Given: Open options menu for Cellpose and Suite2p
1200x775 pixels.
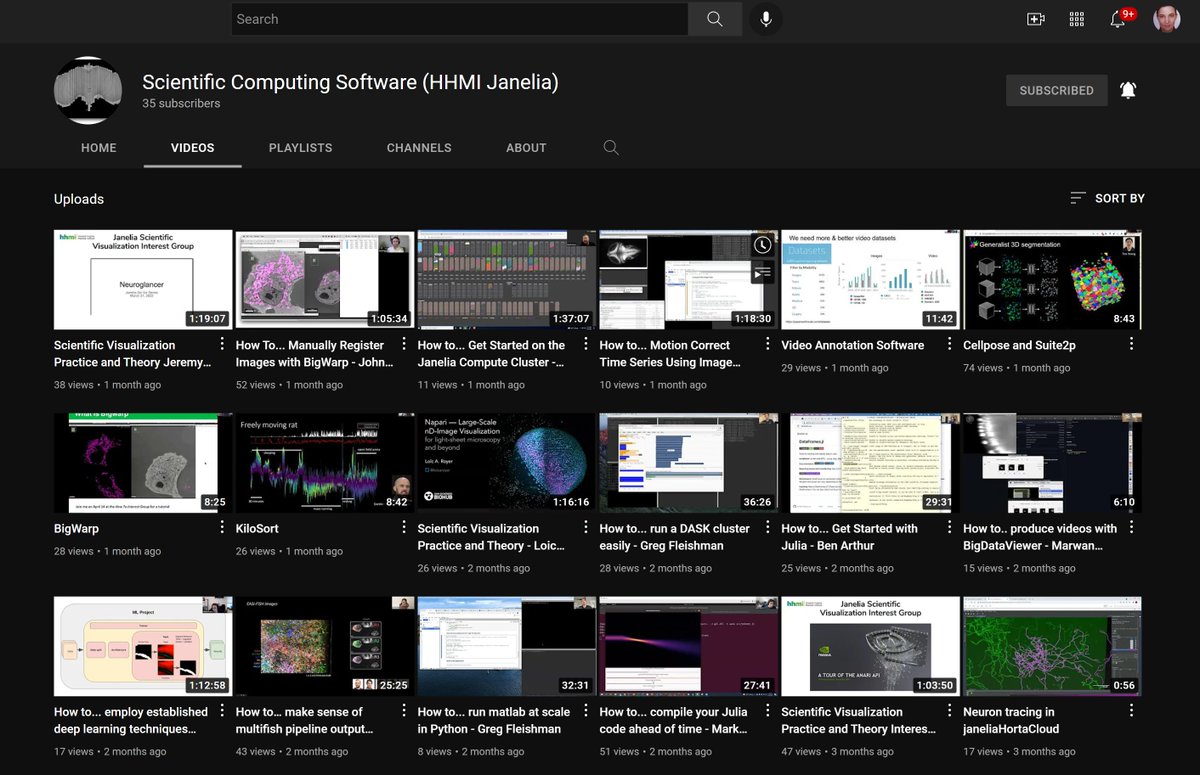Looking at the screenshot, I should coord(1132,344).
